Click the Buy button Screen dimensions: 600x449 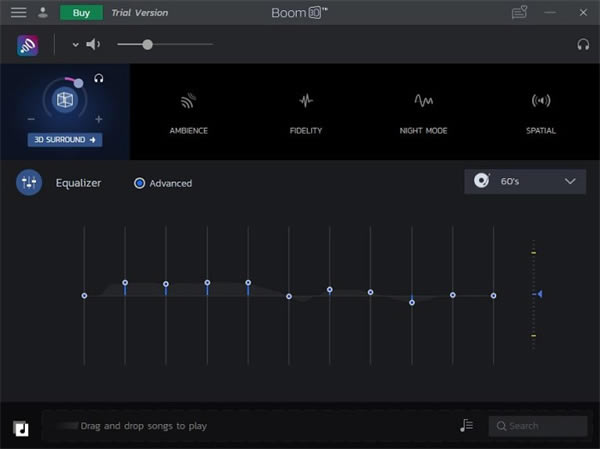81,13
